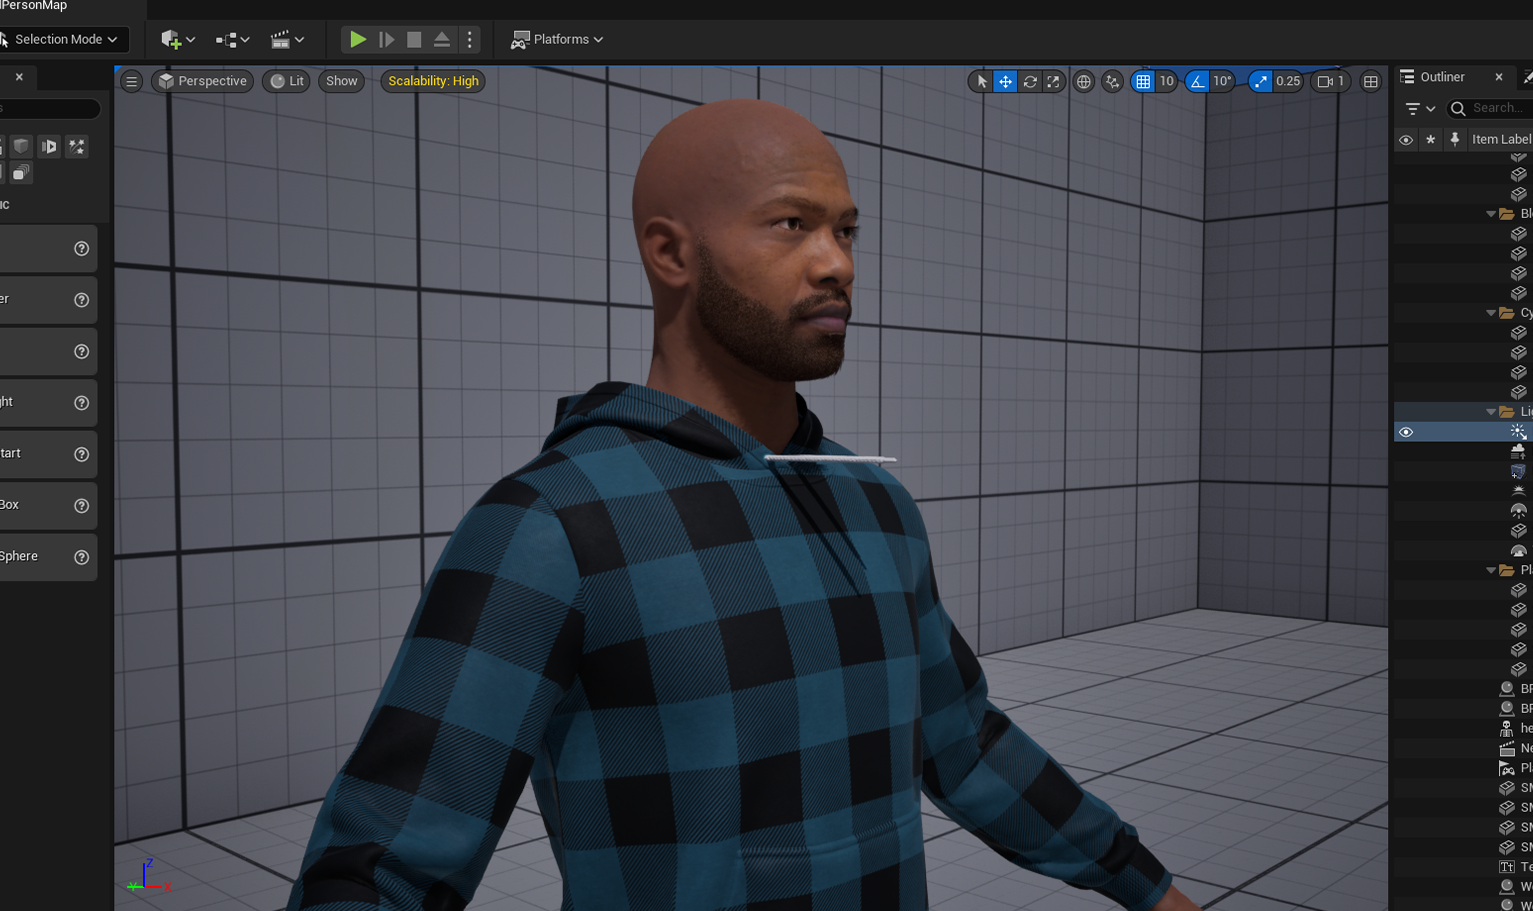Choose the Scale tool
This screenshot has width=1533, height=911.
tap(1053, 81)
